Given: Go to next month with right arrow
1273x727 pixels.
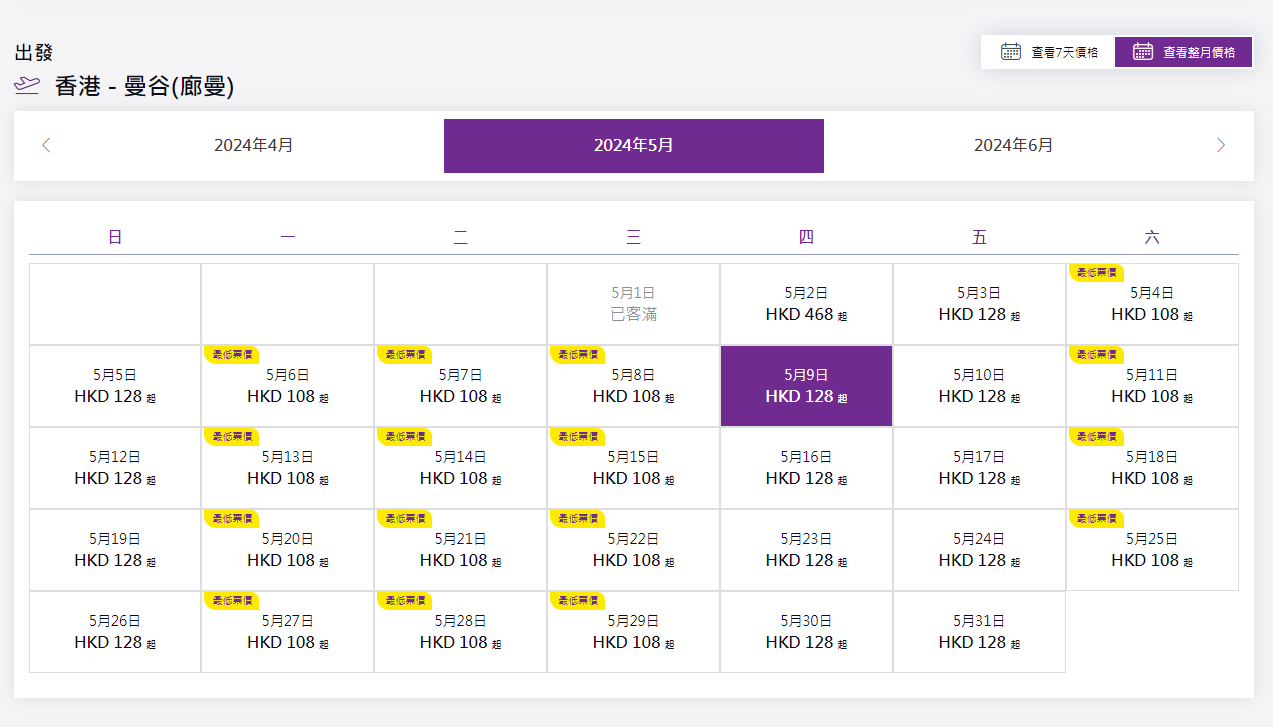Looking at the screenshot, I should pyautogui.click(x=1220, y=145).
